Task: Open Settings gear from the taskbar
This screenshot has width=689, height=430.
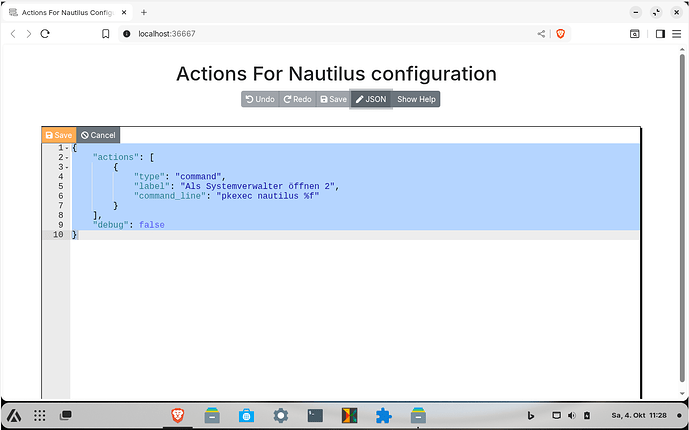Action: [x=280, y=415]
